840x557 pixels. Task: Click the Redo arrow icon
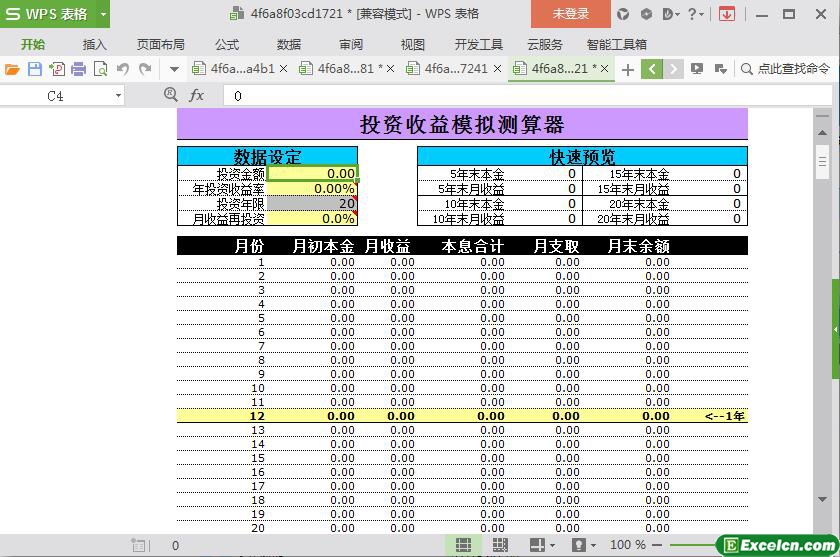pos(145,69)
